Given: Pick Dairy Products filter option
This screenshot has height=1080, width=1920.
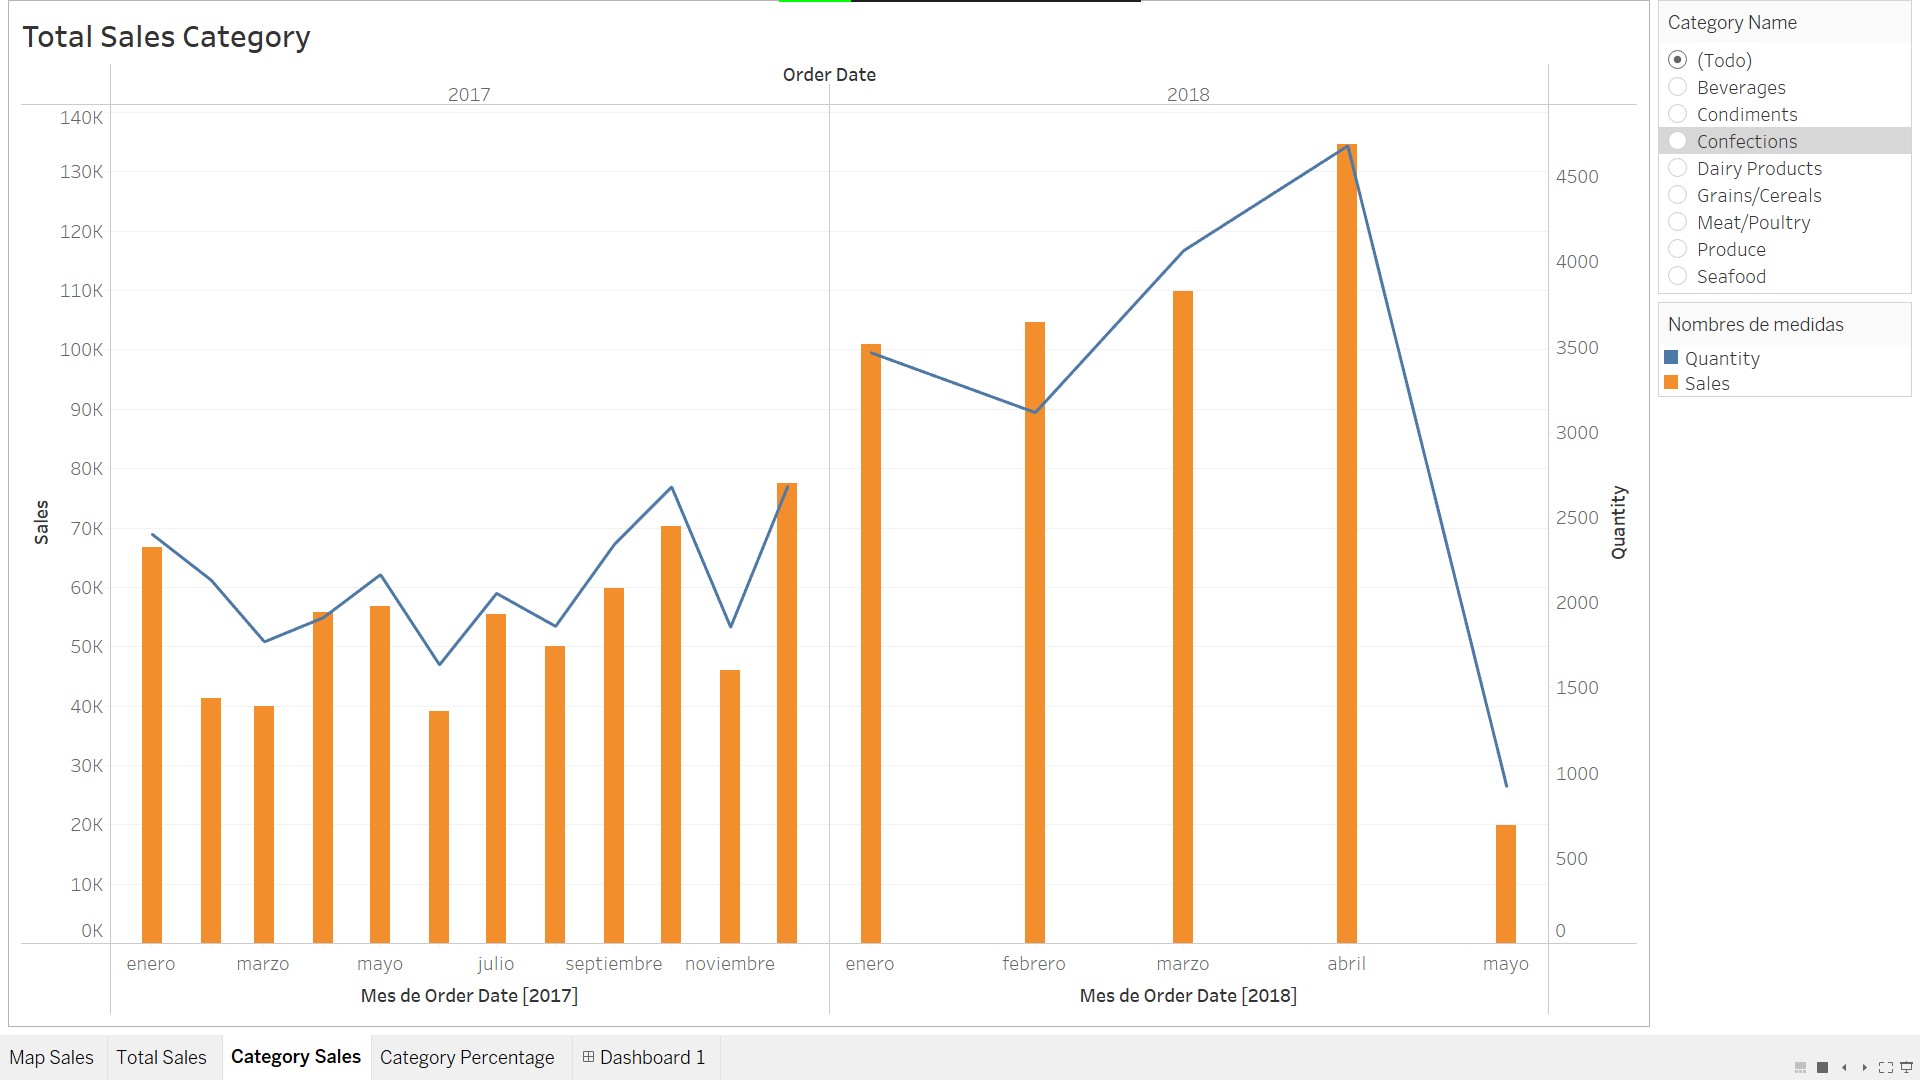Looking at the screenshot, I should [1678, 168].
